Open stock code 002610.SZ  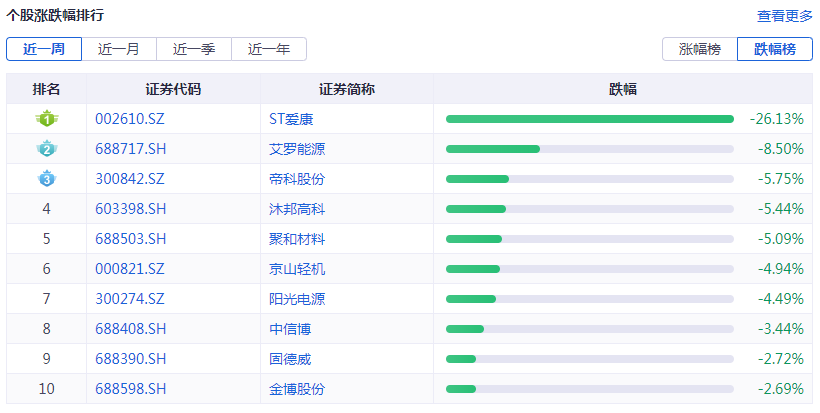130,119
